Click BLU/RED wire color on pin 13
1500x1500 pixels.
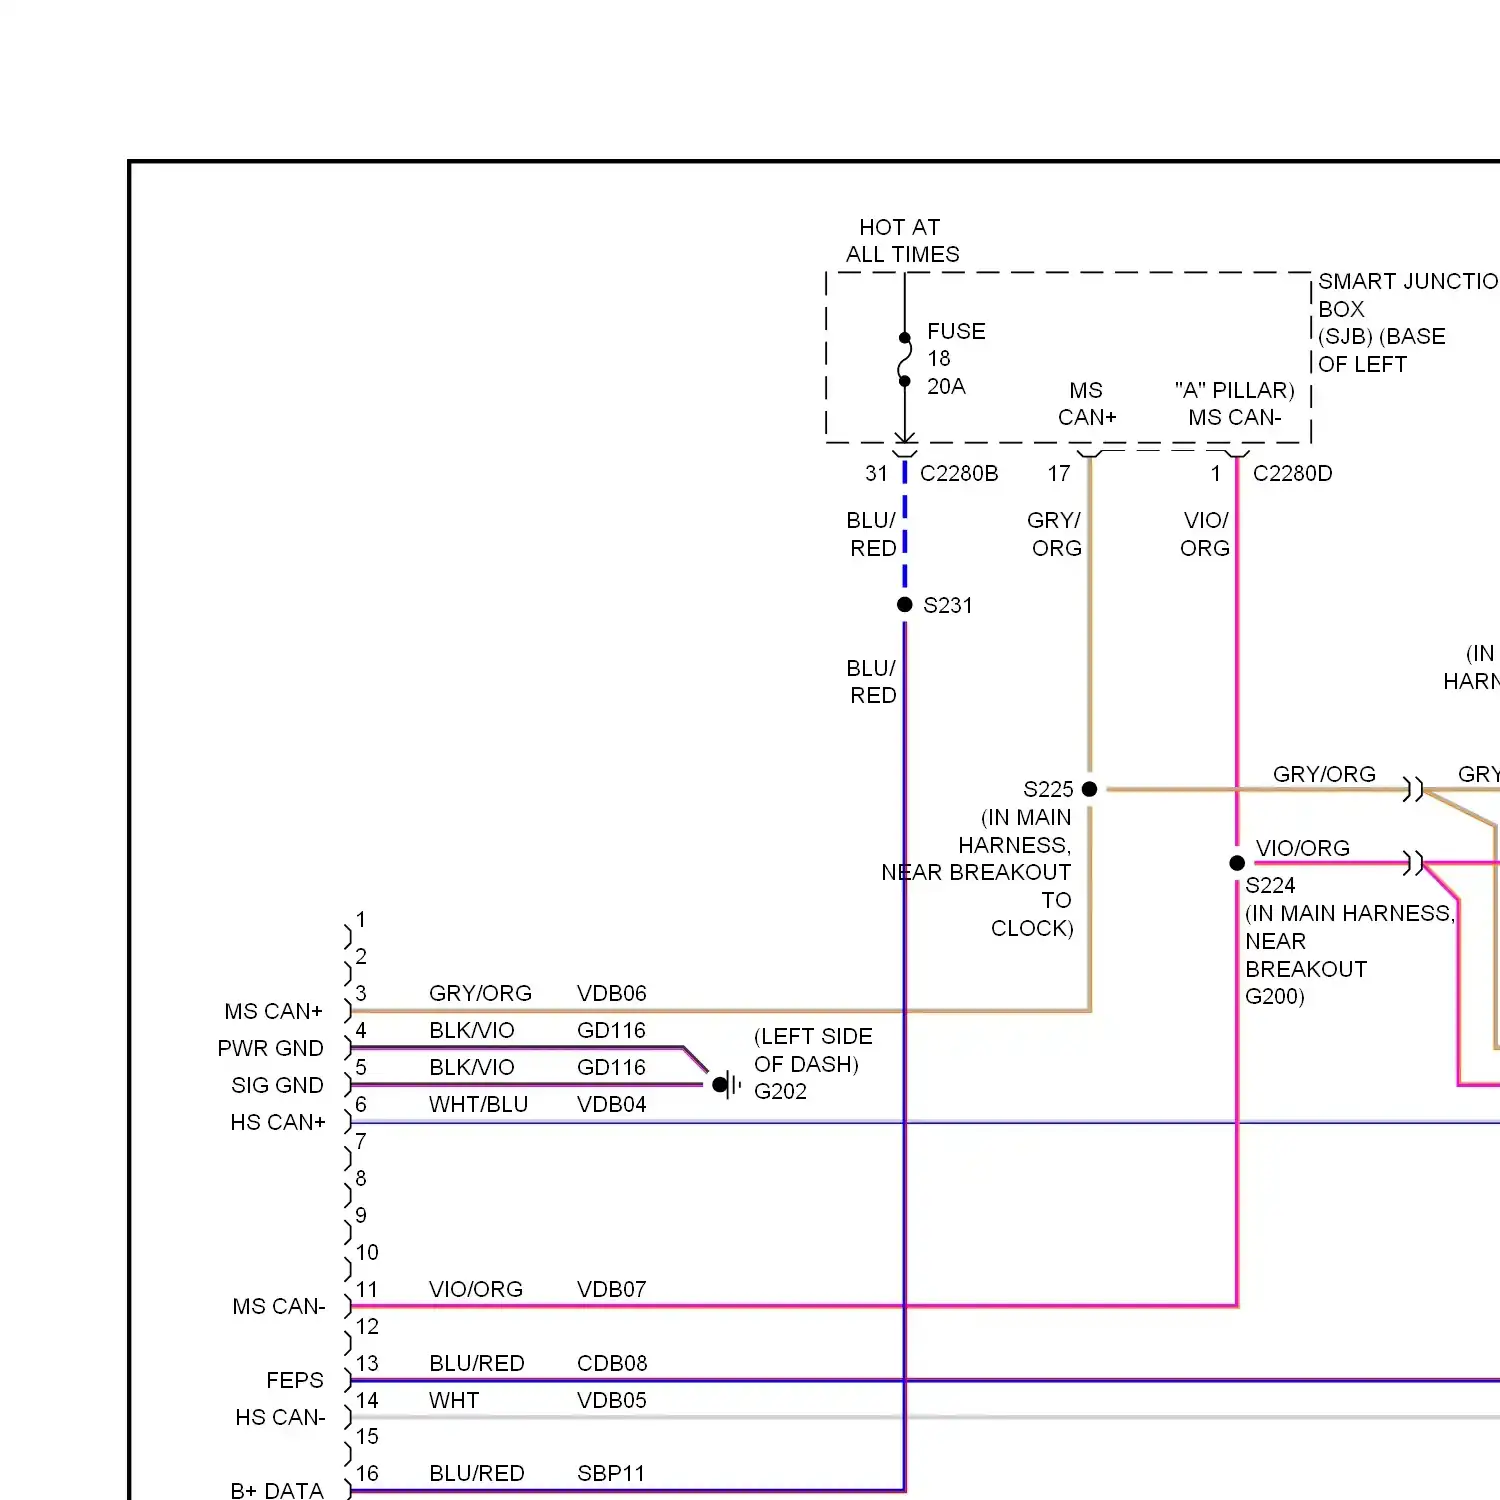click(477, 1363)
